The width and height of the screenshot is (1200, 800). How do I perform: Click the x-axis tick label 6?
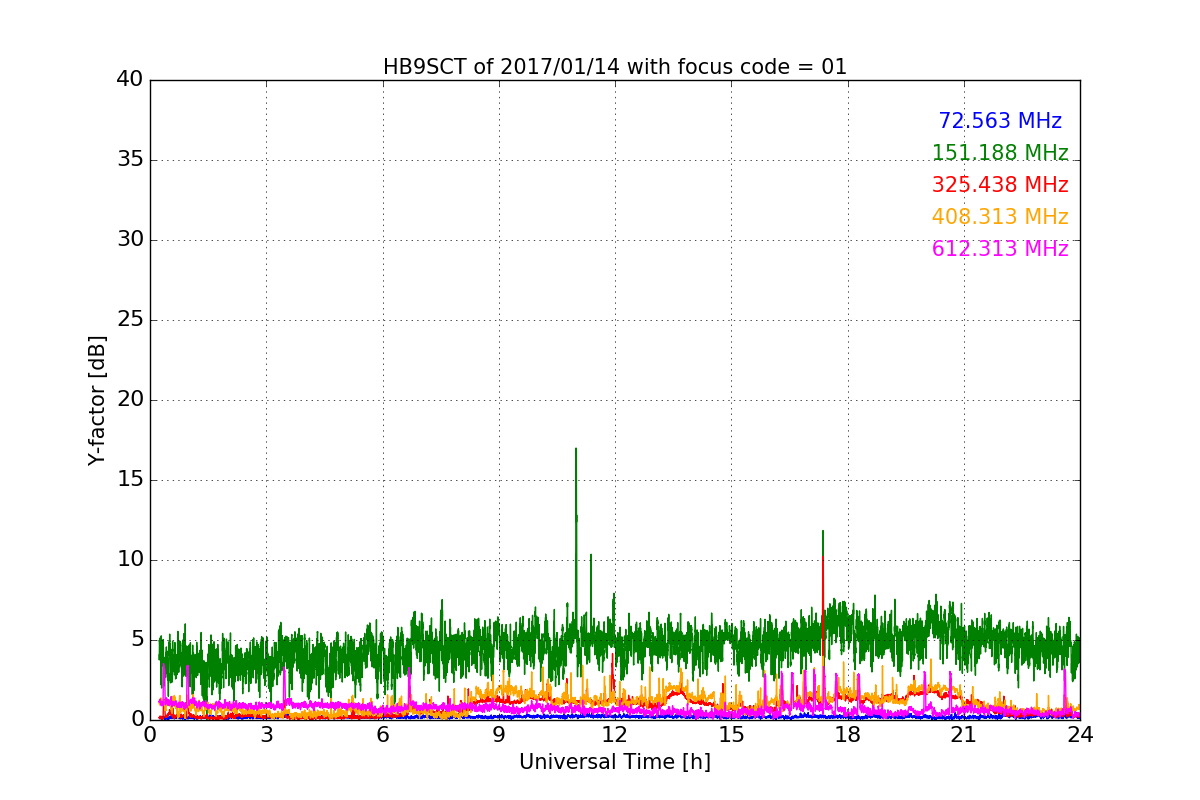click(x=383, y=735)
